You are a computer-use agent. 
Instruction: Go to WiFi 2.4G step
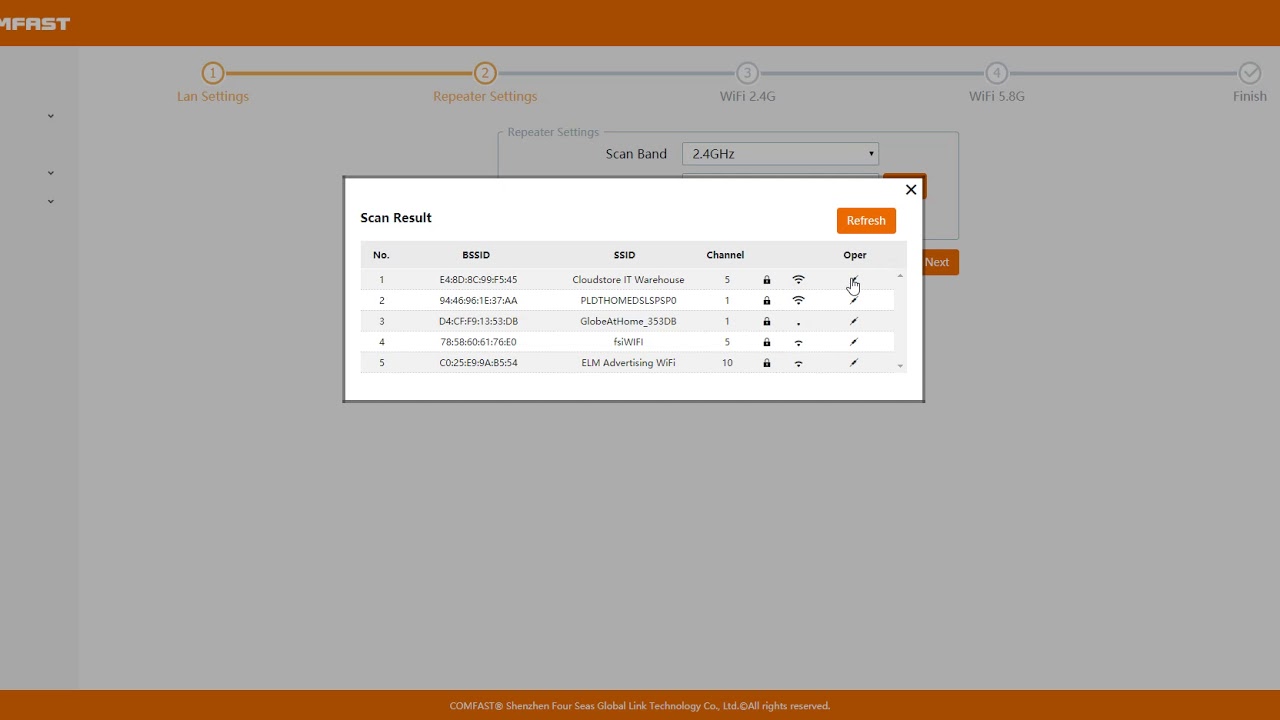tap(748, 96)
